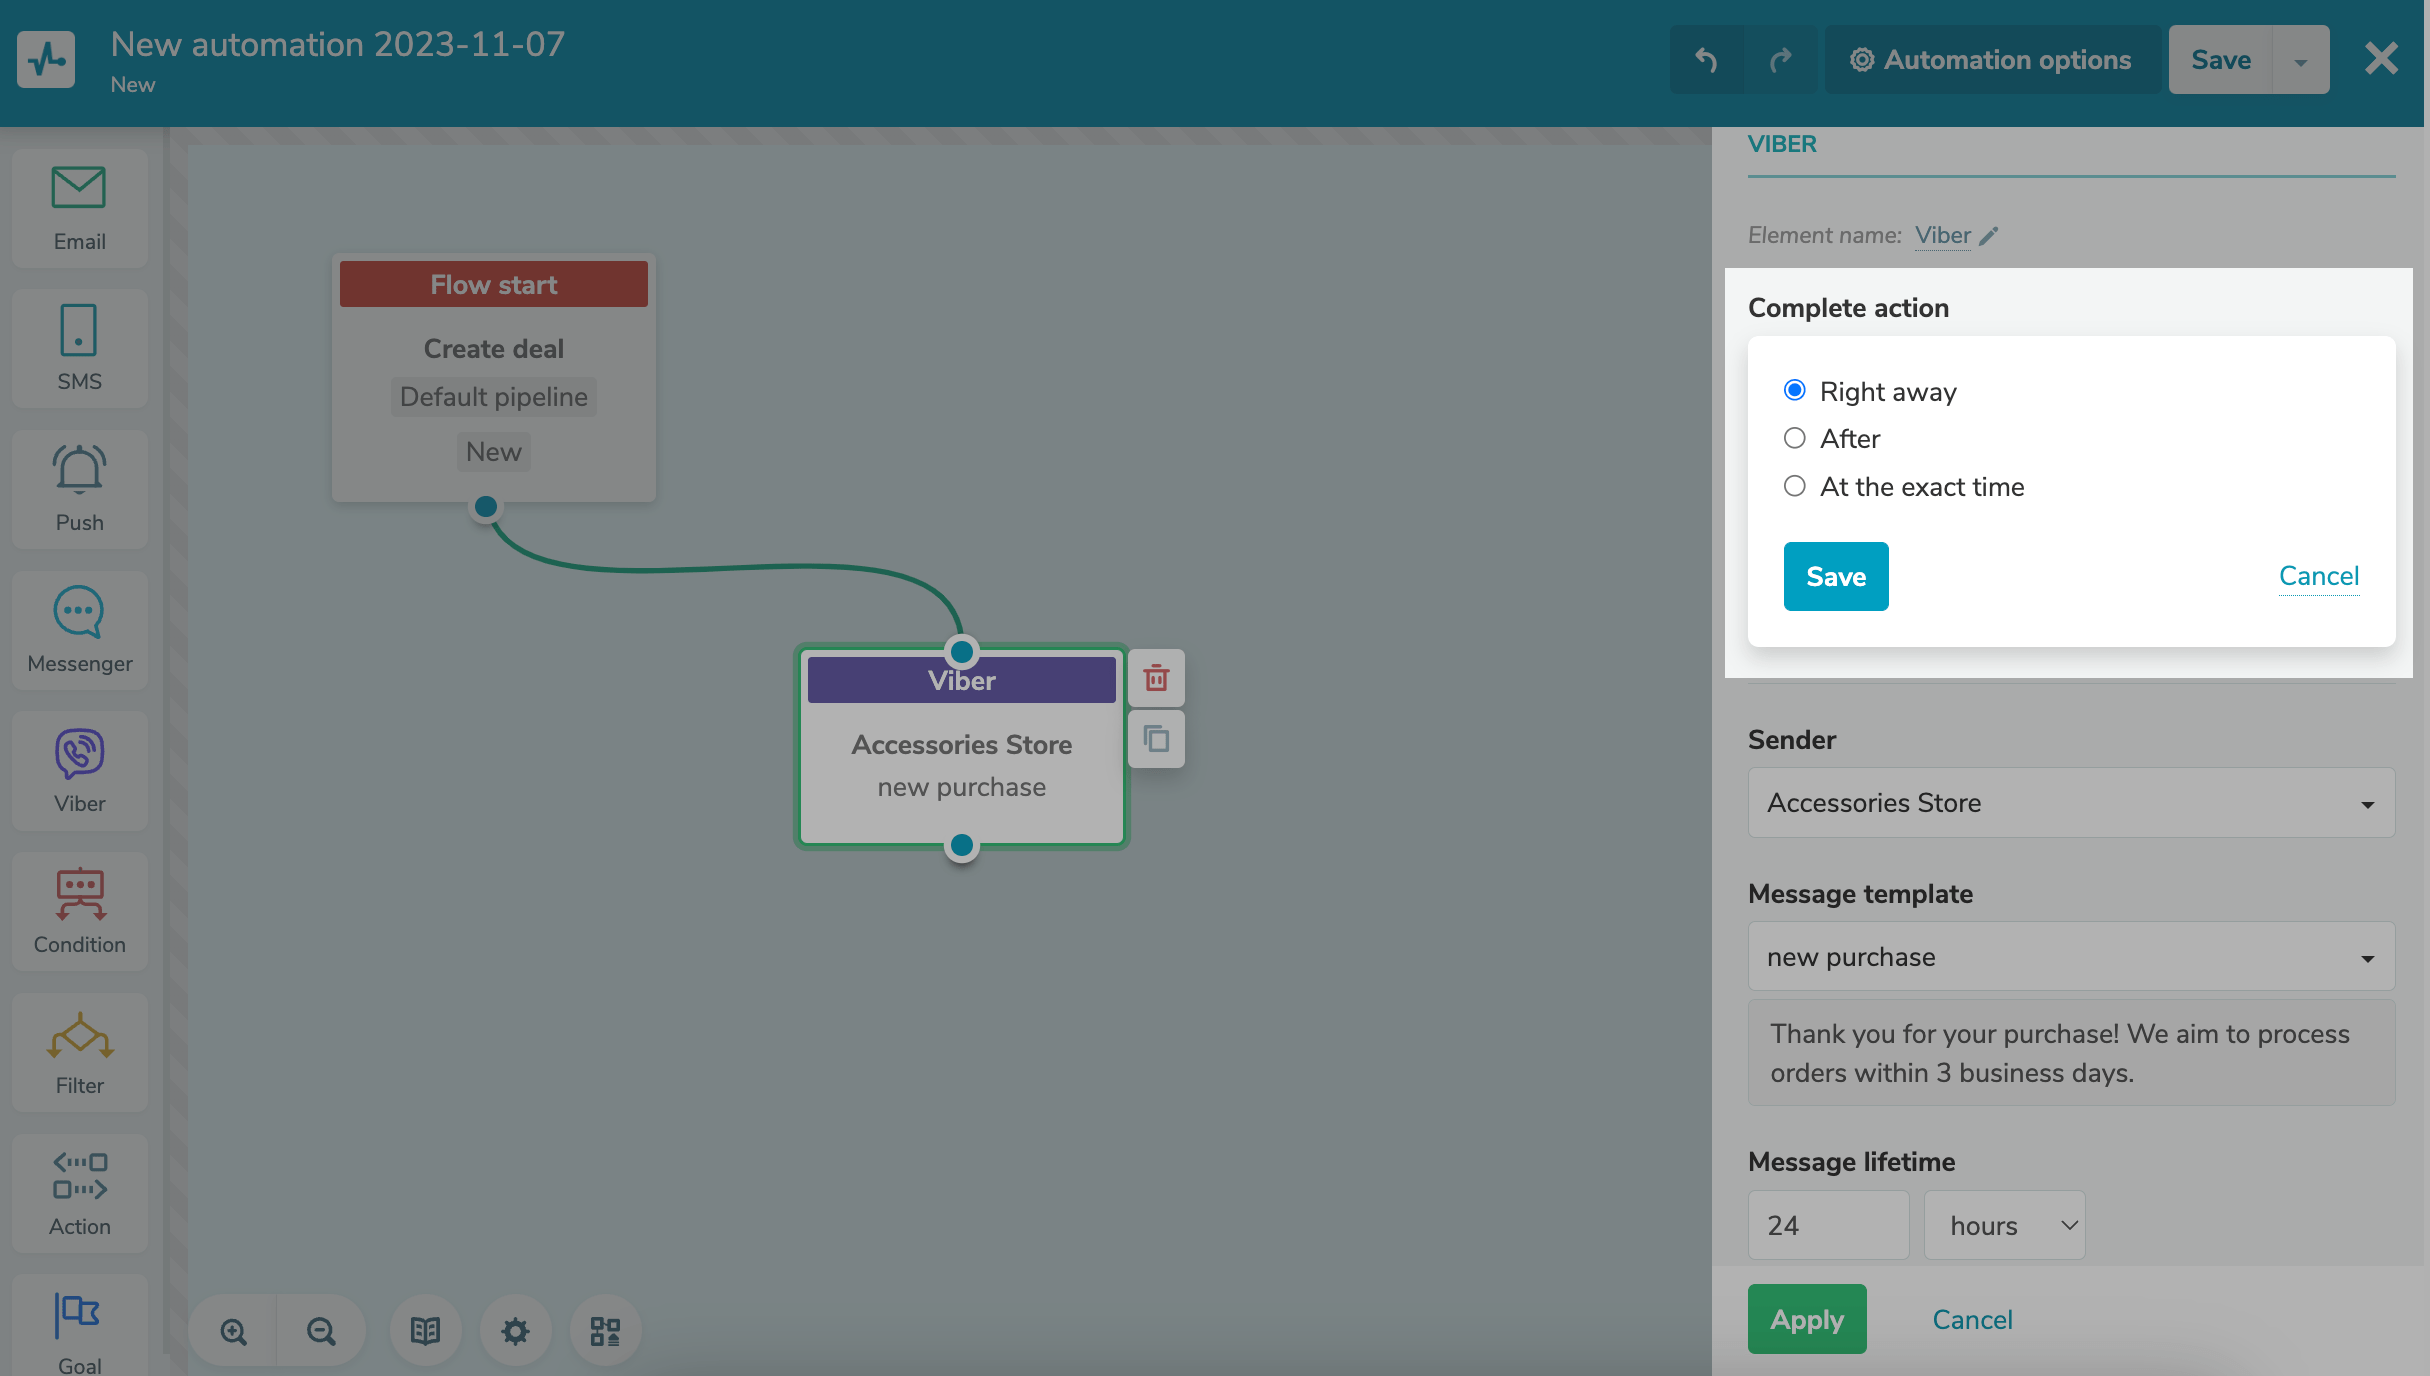Zoom in on the canvas
Screen dimensions: 2430x1376
(x=233, y=1331)
